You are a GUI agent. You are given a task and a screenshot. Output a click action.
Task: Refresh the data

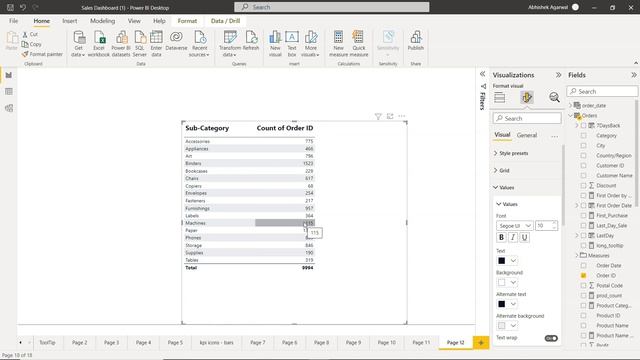coord(251,41)
